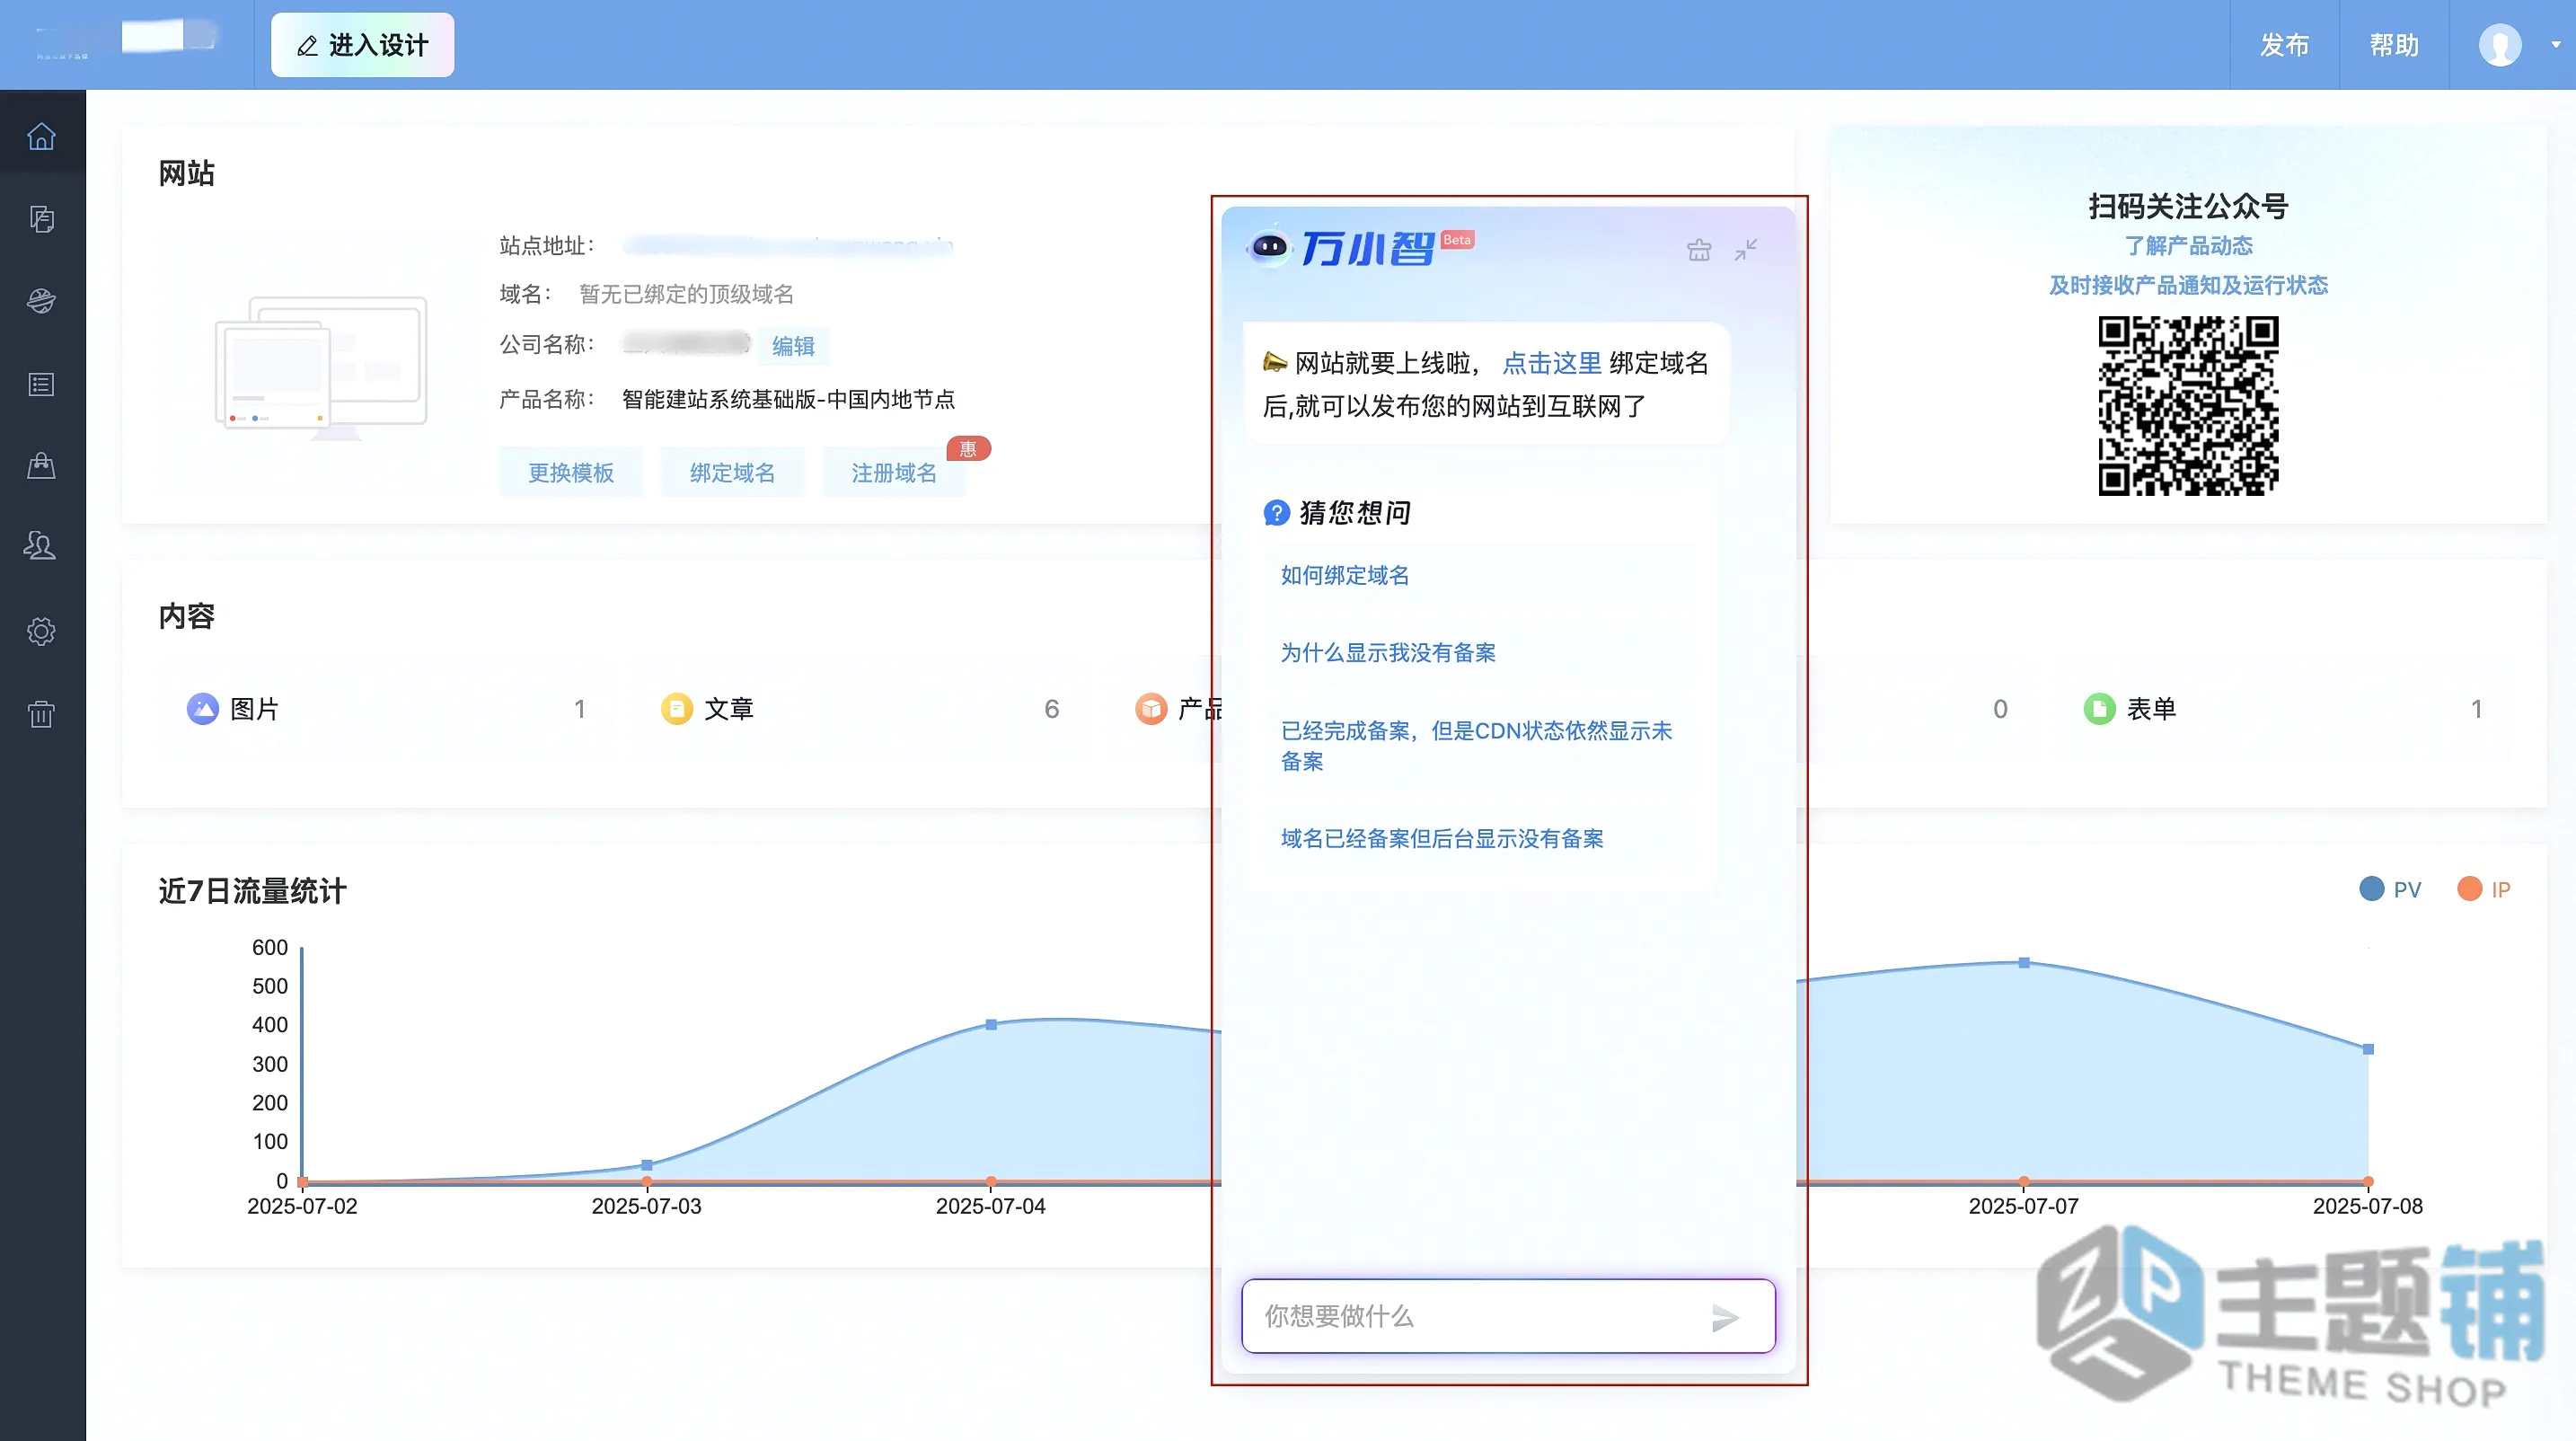This screenshot has height=1441, width=2576.
Task: Click the 文章 content icon
Action: (677, 709)
